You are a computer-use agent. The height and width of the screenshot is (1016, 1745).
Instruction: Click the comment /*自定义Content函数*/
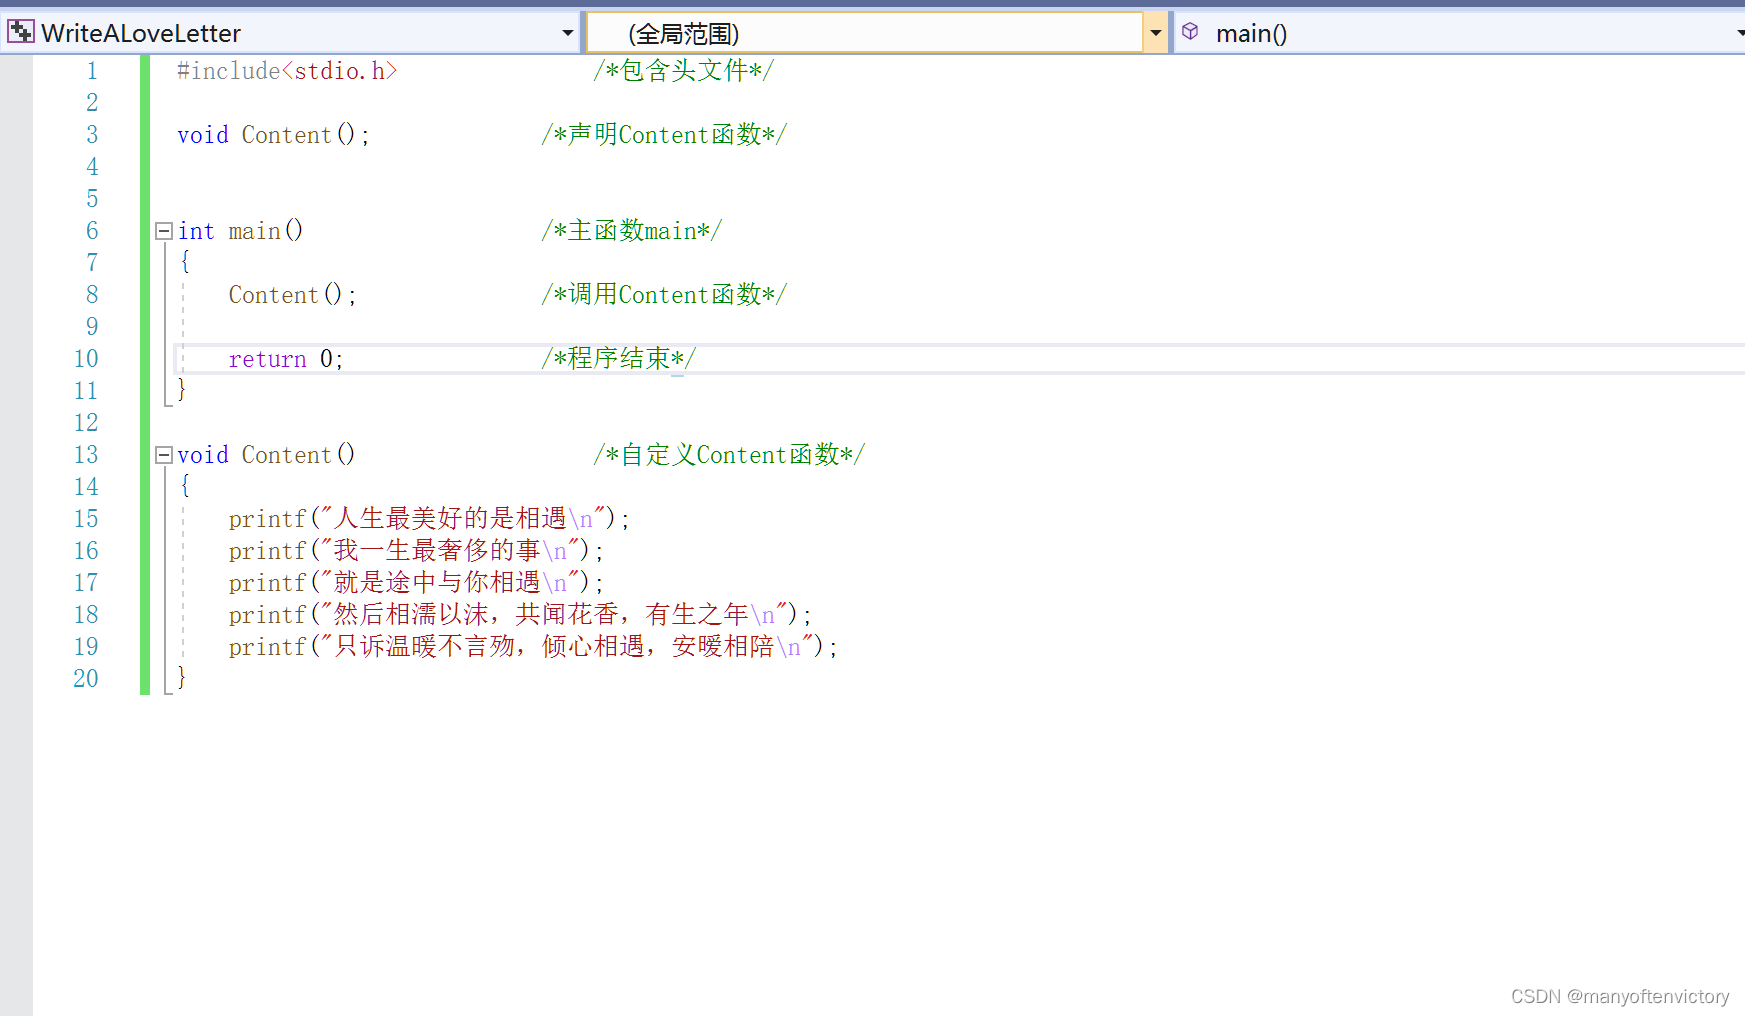(x=729, y=455)
